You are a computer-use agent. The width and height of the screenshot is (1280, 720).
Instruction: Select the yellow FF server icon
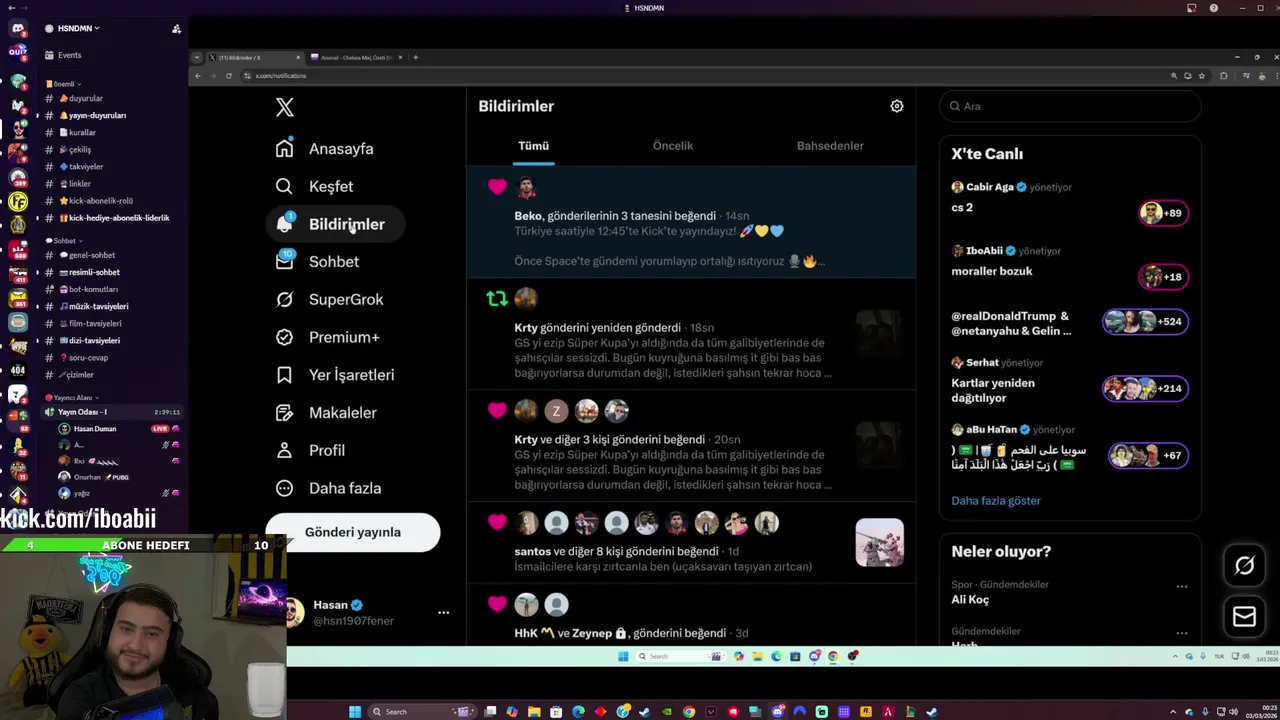(18, 202)
